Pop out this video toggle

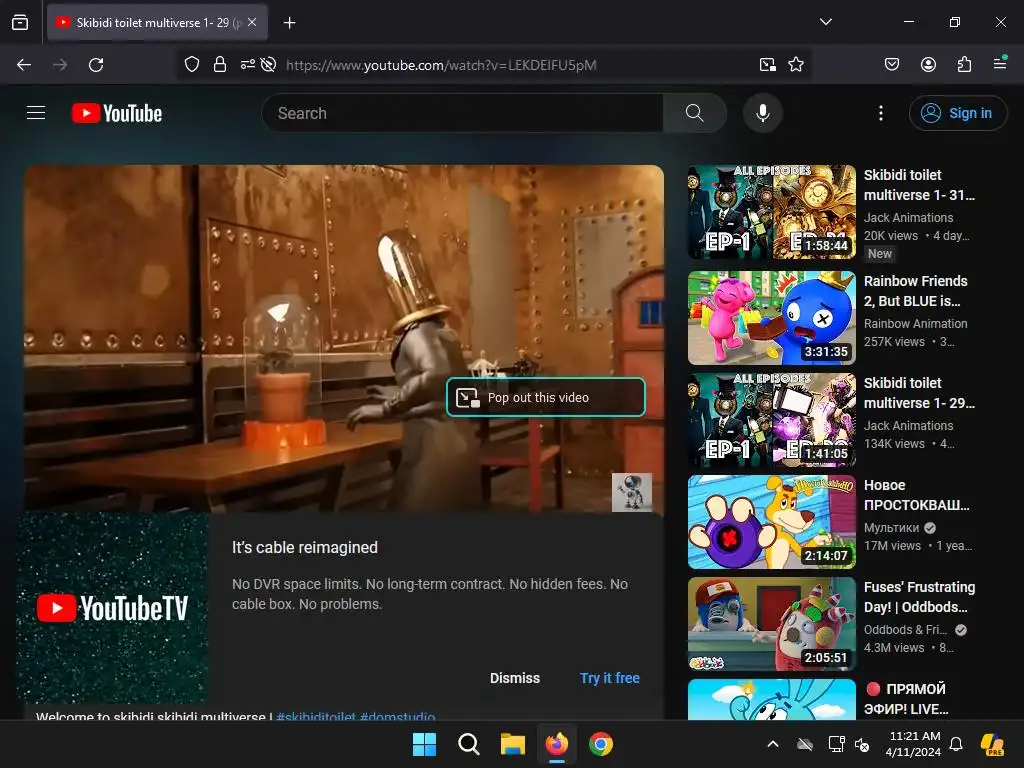coord(545,397)
